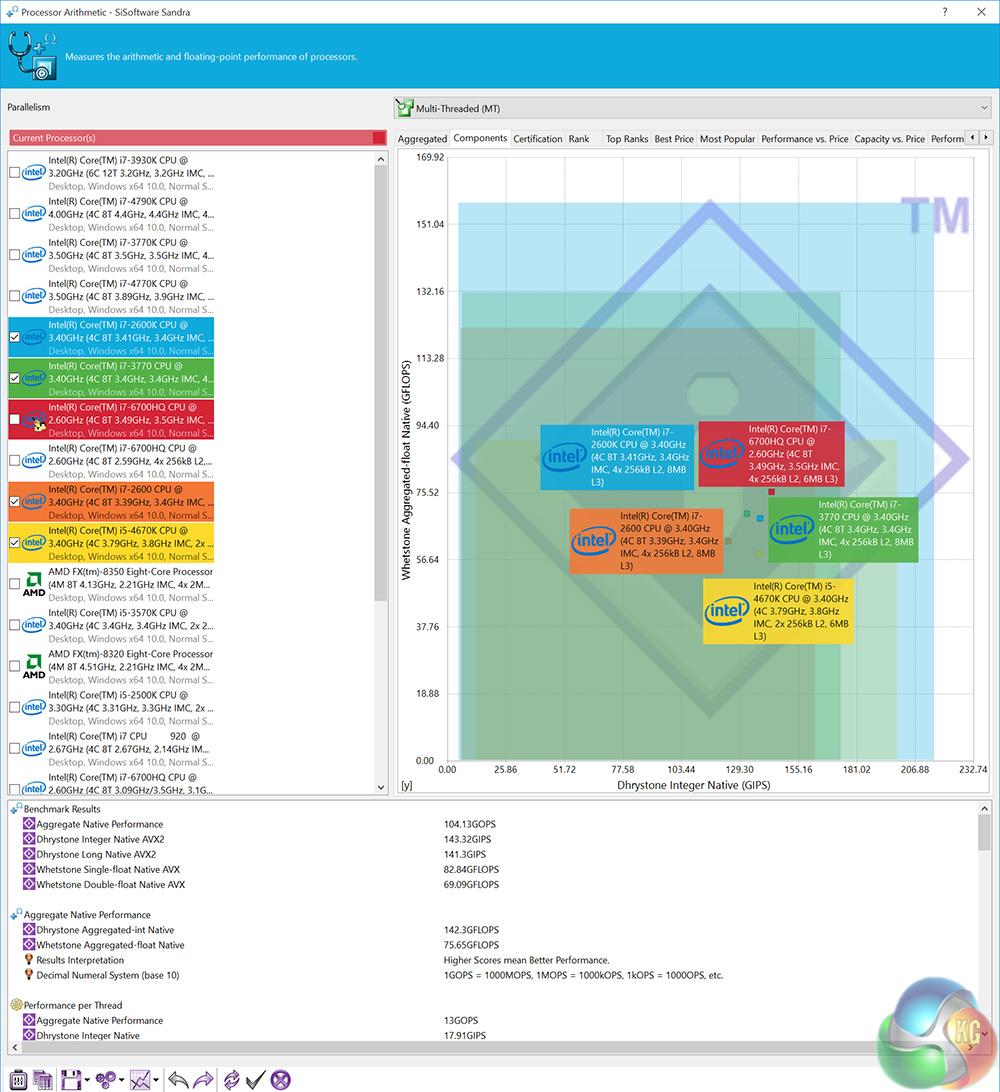Click the Performance per Thread section icon
The height and width of the screenshot is (1092, 1000).
click(17, 1005)
